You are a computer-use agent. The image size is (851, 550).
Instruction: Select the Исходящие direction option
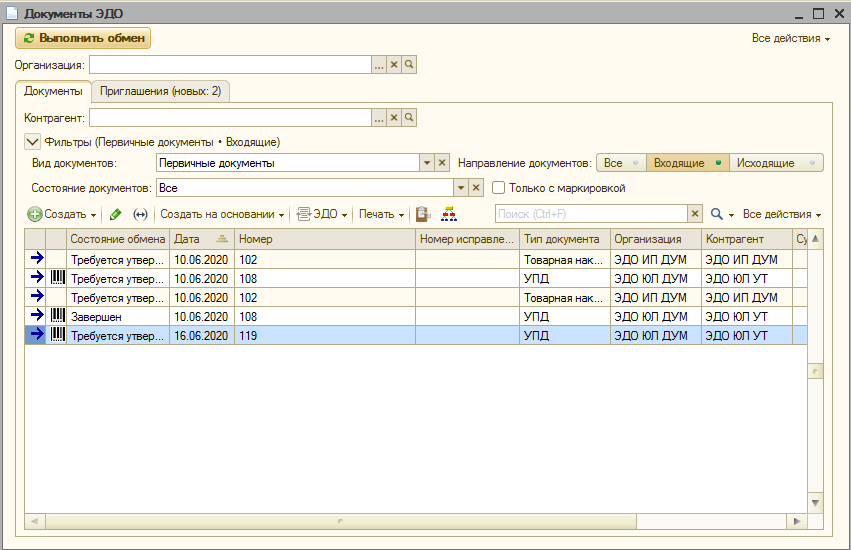point(776,163)
